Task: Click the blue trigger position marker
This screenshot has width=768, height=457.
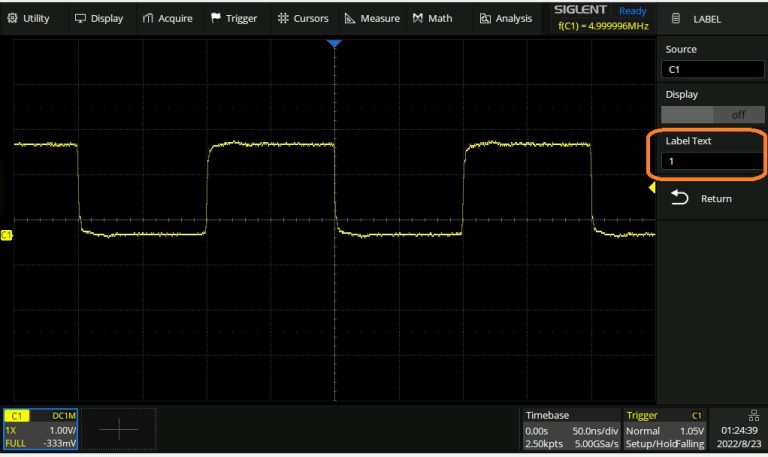Action: [x=335, y=44]
